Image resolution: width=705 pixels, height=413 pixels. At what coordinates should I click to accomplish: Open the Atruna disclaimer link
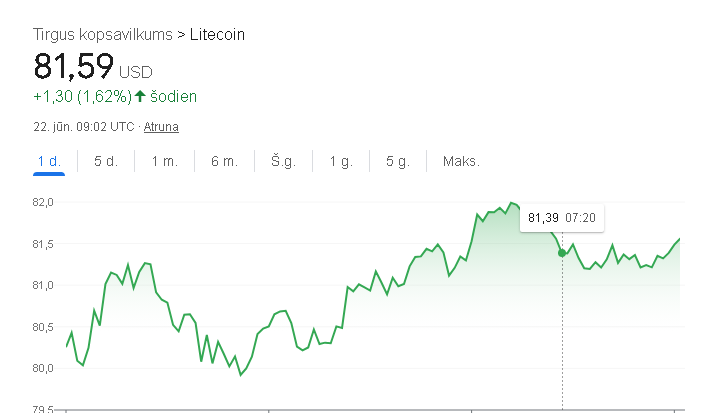(x=161, y=127)
